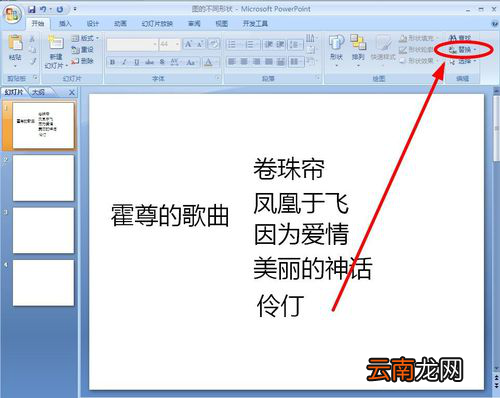500x398 pixels.
Task: Open the Developer 开发工具 tab
Action: [255, 24]
